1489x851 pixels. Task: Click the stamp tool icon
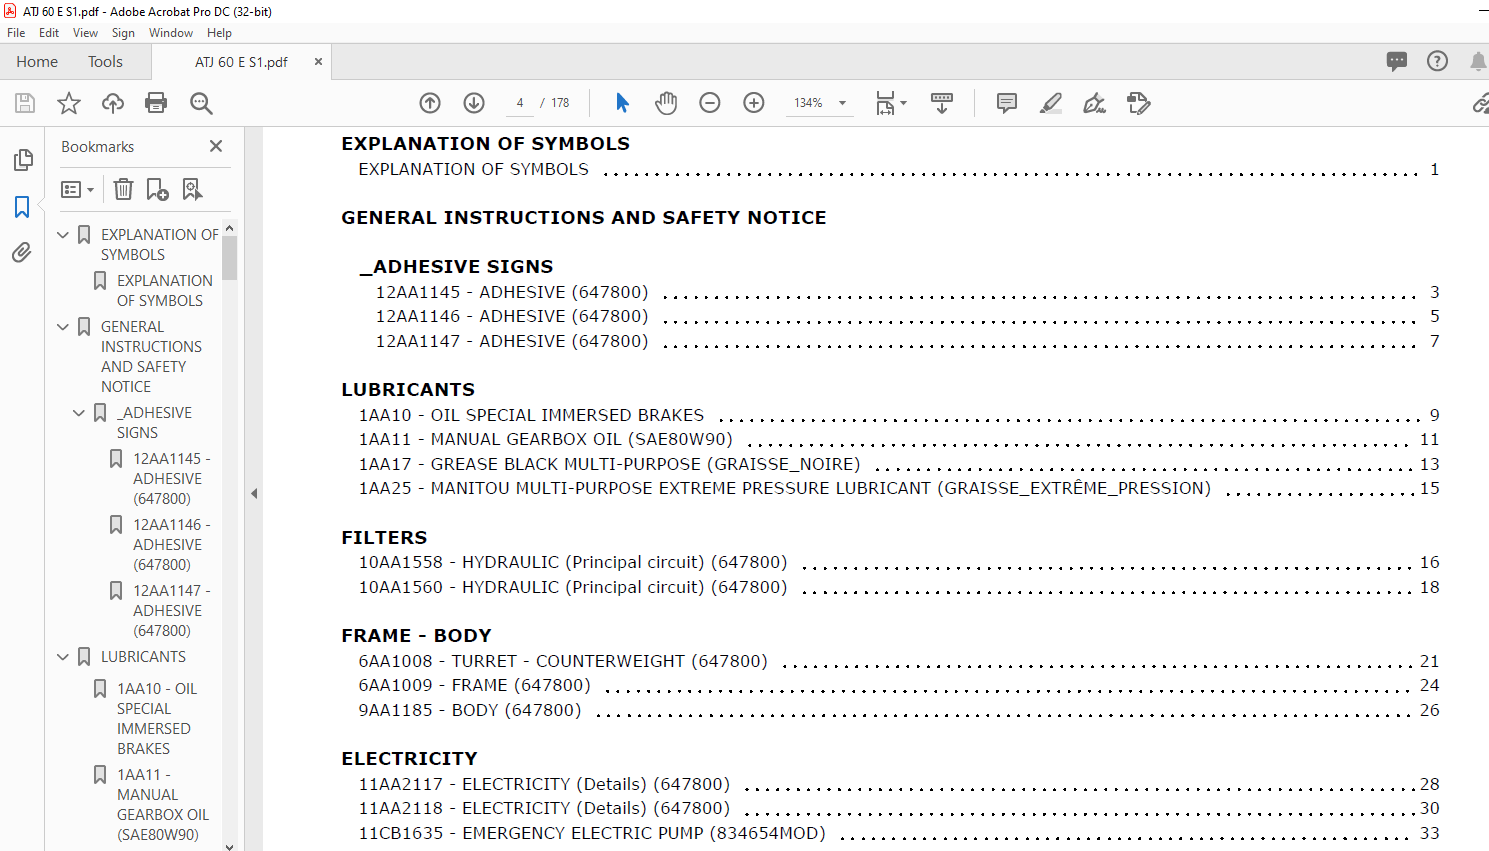(x=1139, y=103)
